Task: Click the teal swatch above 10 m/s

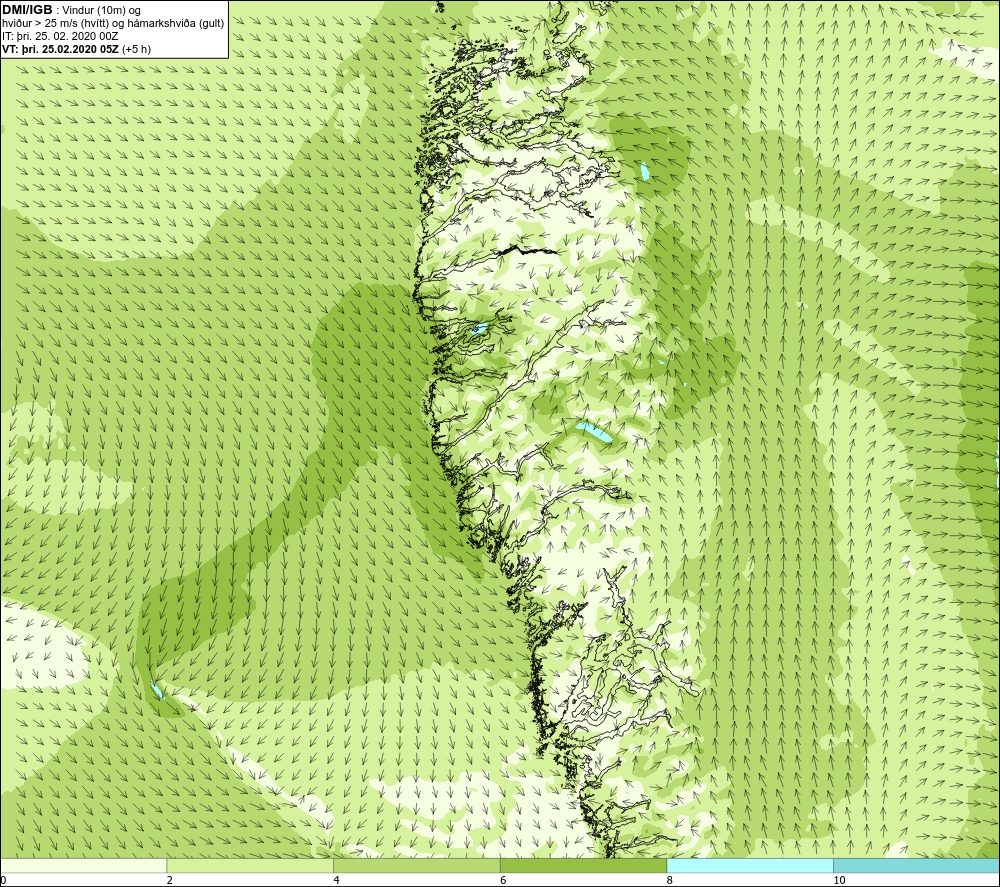Action: 916,865
